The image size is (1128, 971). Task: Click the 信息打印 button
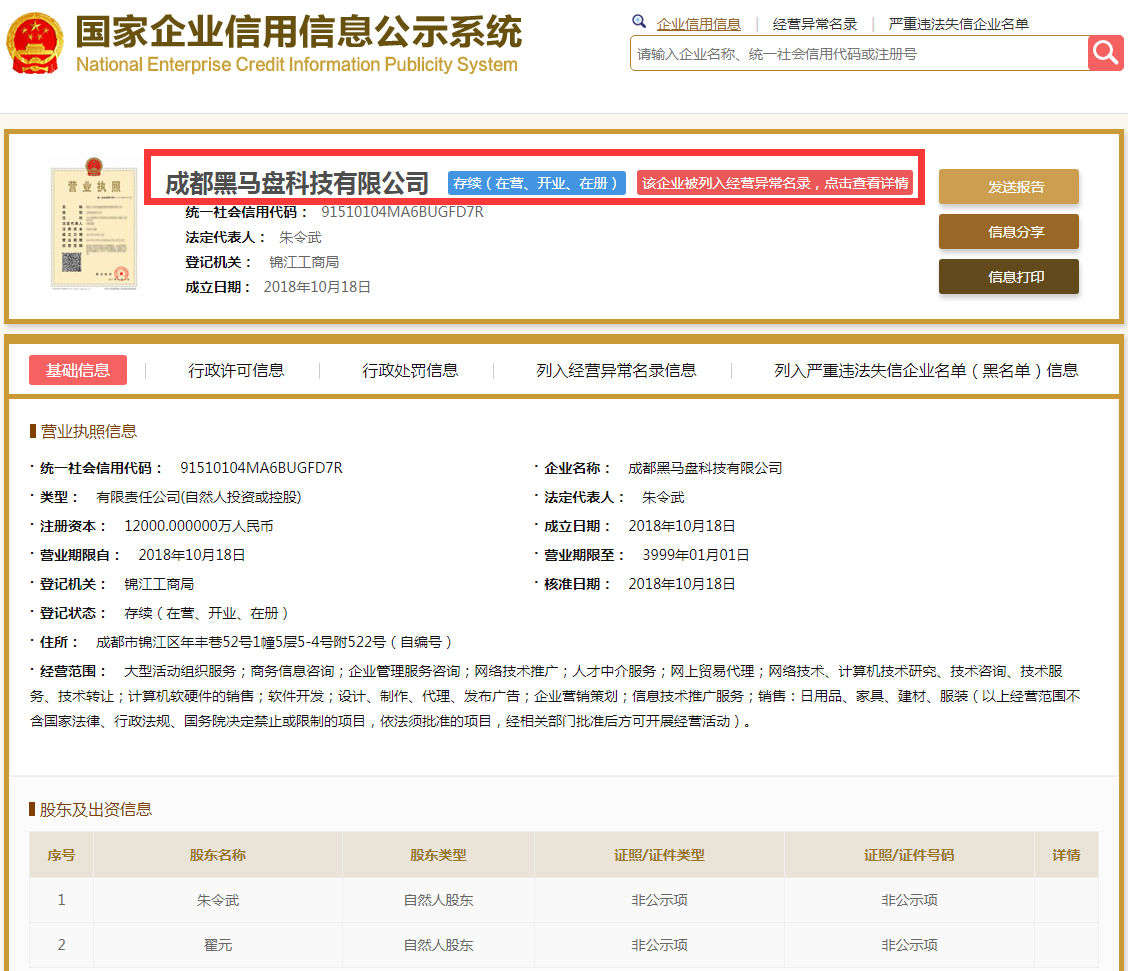(x=1008, y=277)
